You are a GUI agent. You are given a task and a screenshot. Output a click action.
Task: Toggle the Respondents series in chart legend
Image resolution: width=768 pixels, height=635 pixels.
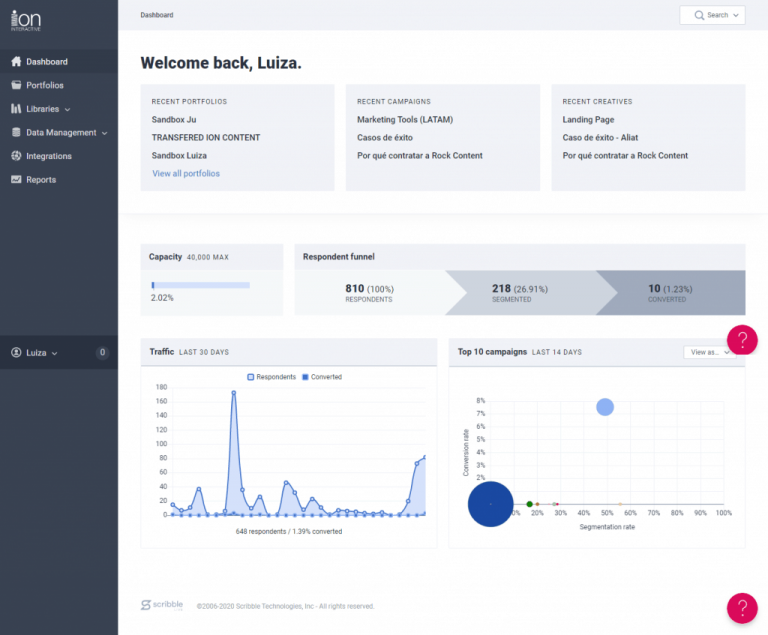point(271,377)
